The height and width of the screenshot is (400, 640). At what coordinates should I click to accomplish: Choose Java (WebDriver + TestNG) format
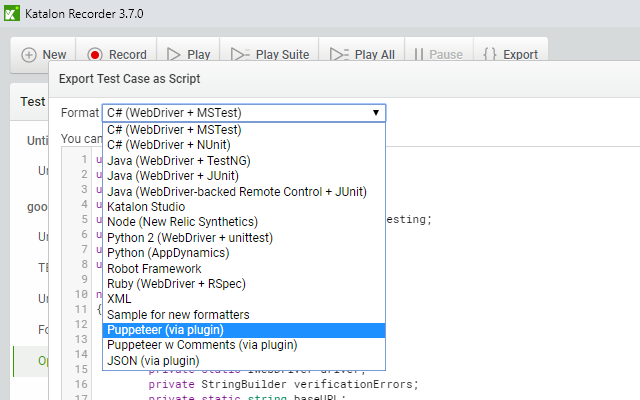click(x=244, y=160)
